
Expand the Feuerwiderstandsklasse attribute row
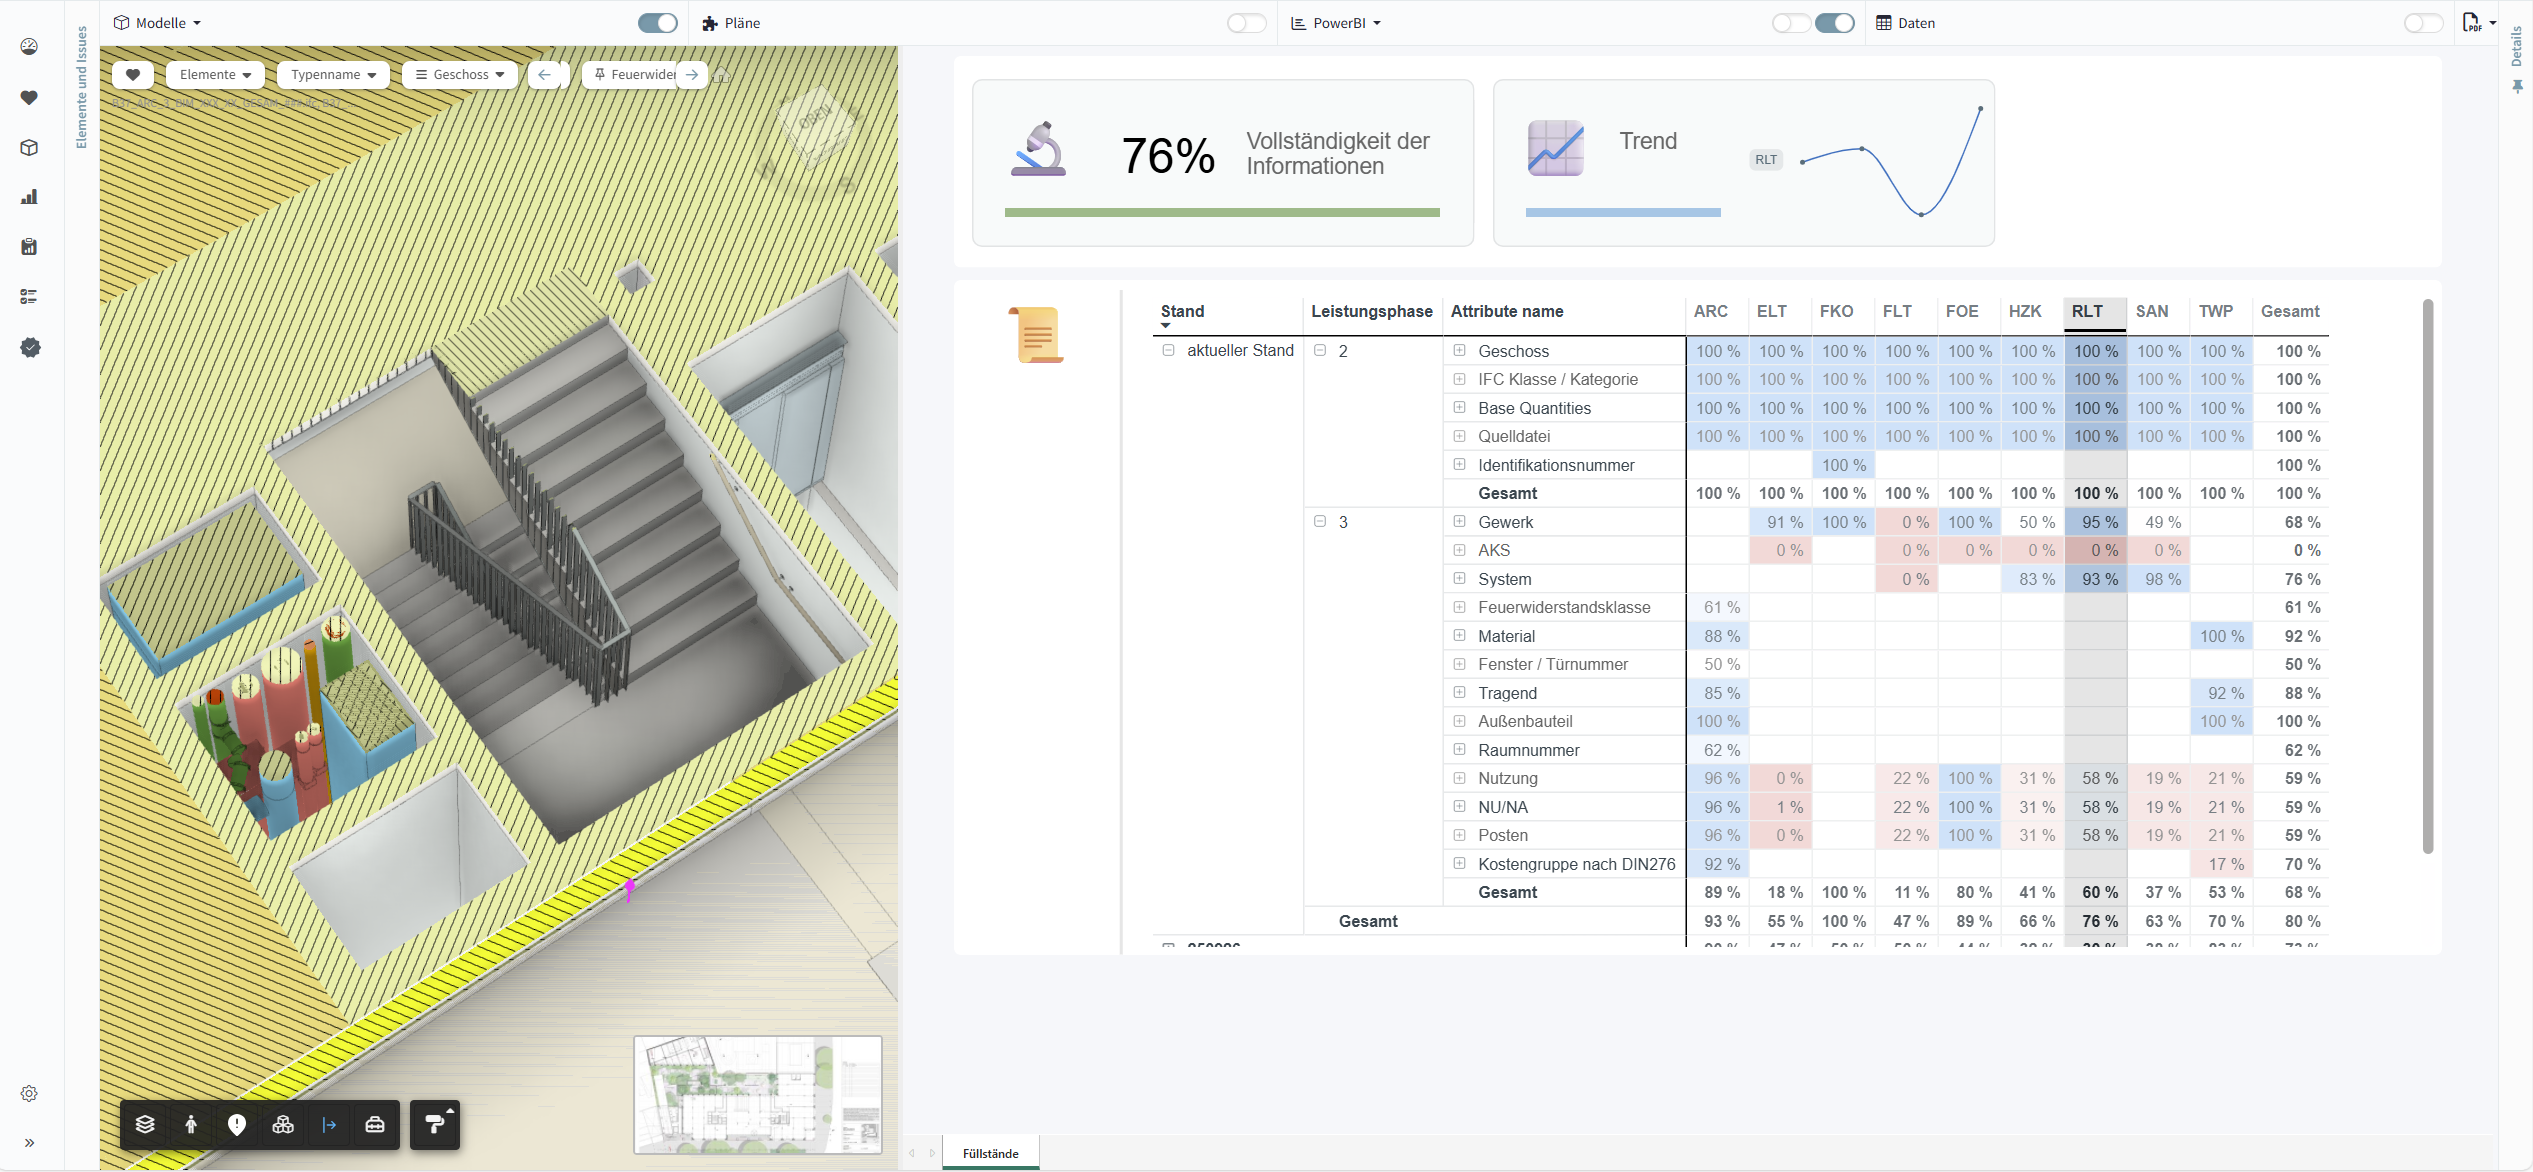(1459, 607)
